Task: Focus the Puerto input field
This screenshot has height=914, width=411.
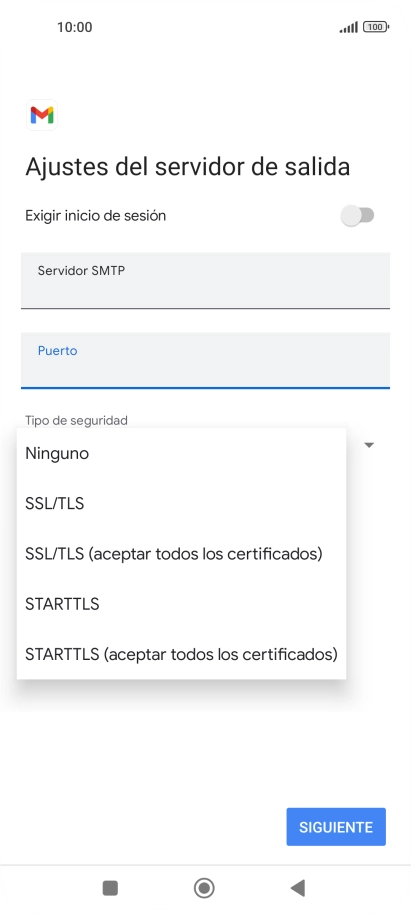Action: coord(205,360)
